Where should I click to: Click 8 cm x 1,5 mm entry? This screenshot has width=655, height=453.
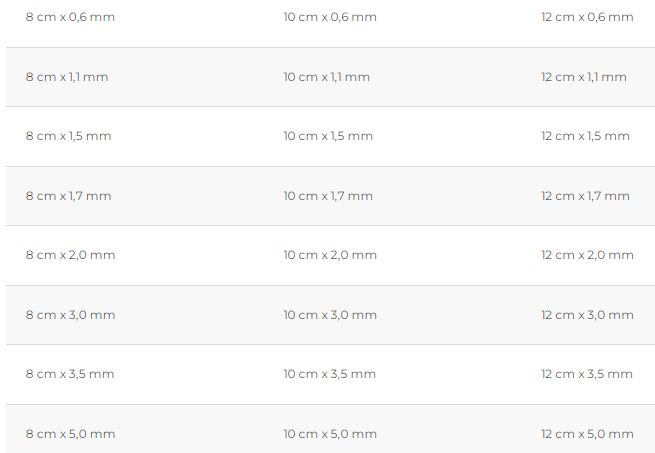68,136
